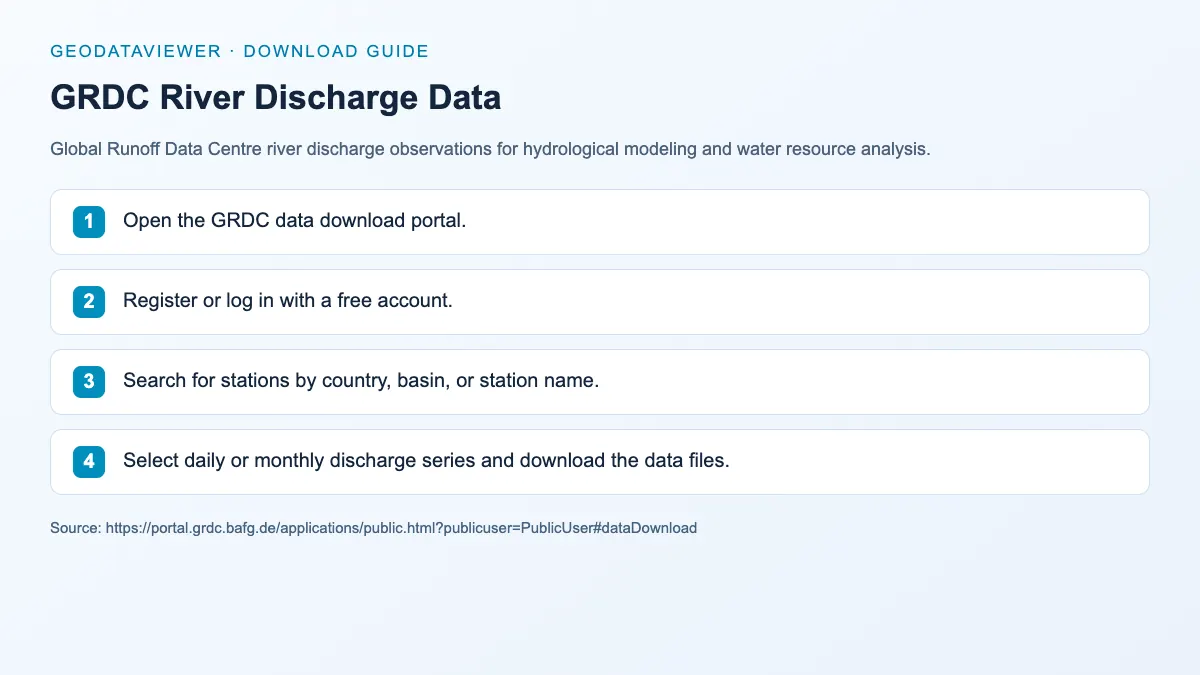The height and width of the screenshot is (675, 1200).
Task: Click the 'GEODATAVIEWER · DOWNLOAD GUIDE' label
Action: click(239, 51)
